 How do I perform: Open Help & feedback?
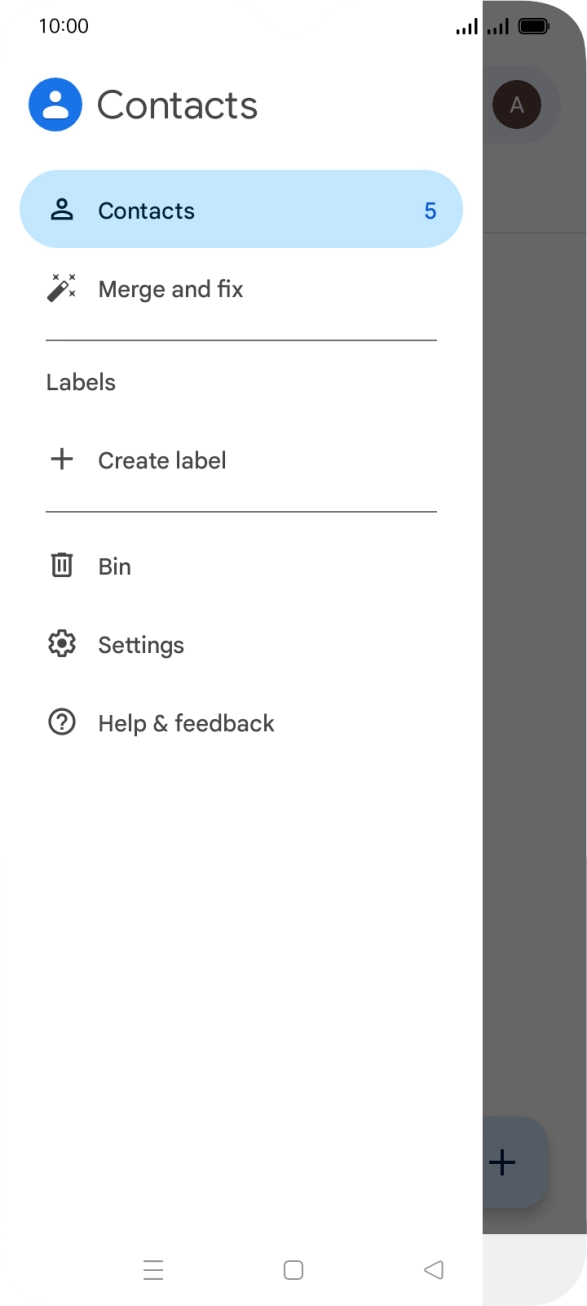pos(241,722)
